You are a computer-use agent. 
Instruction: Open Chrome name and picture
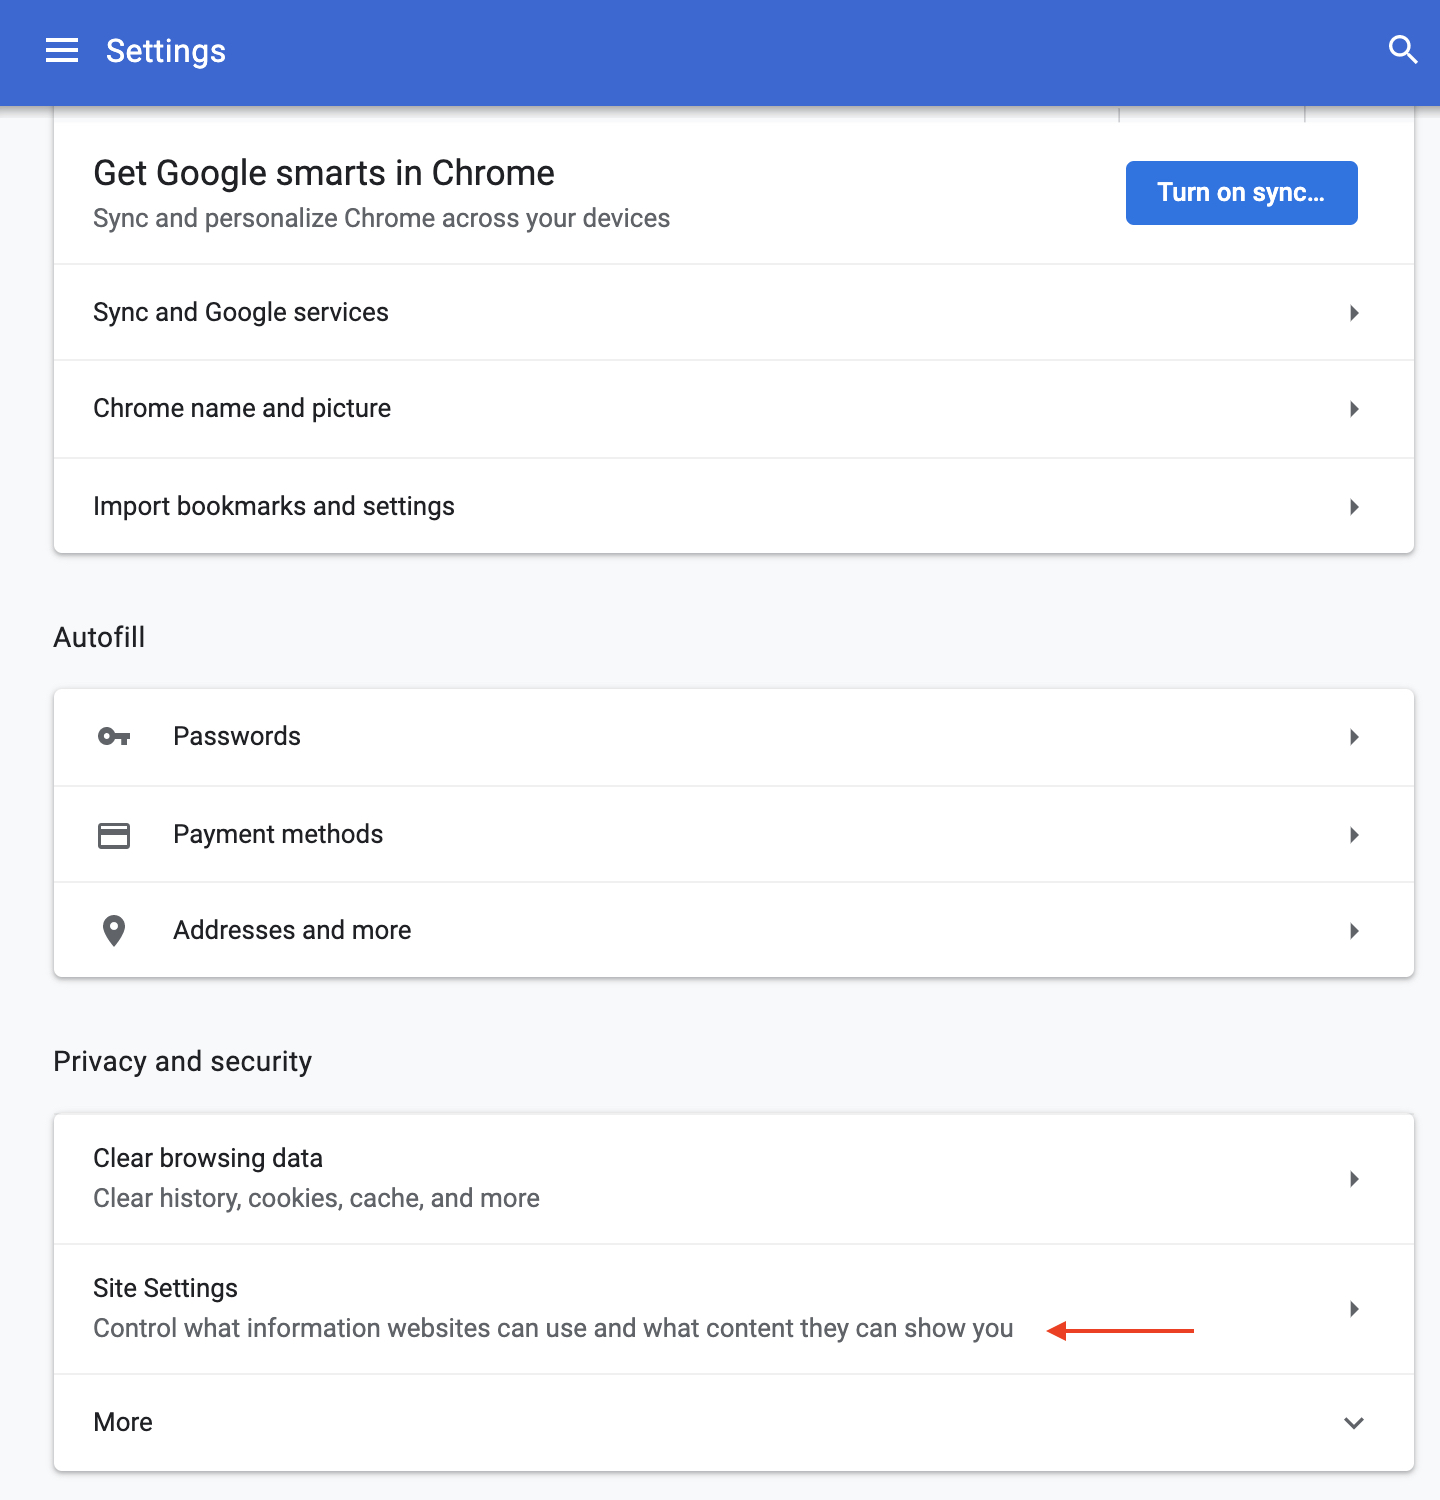(x=734, y=409)
